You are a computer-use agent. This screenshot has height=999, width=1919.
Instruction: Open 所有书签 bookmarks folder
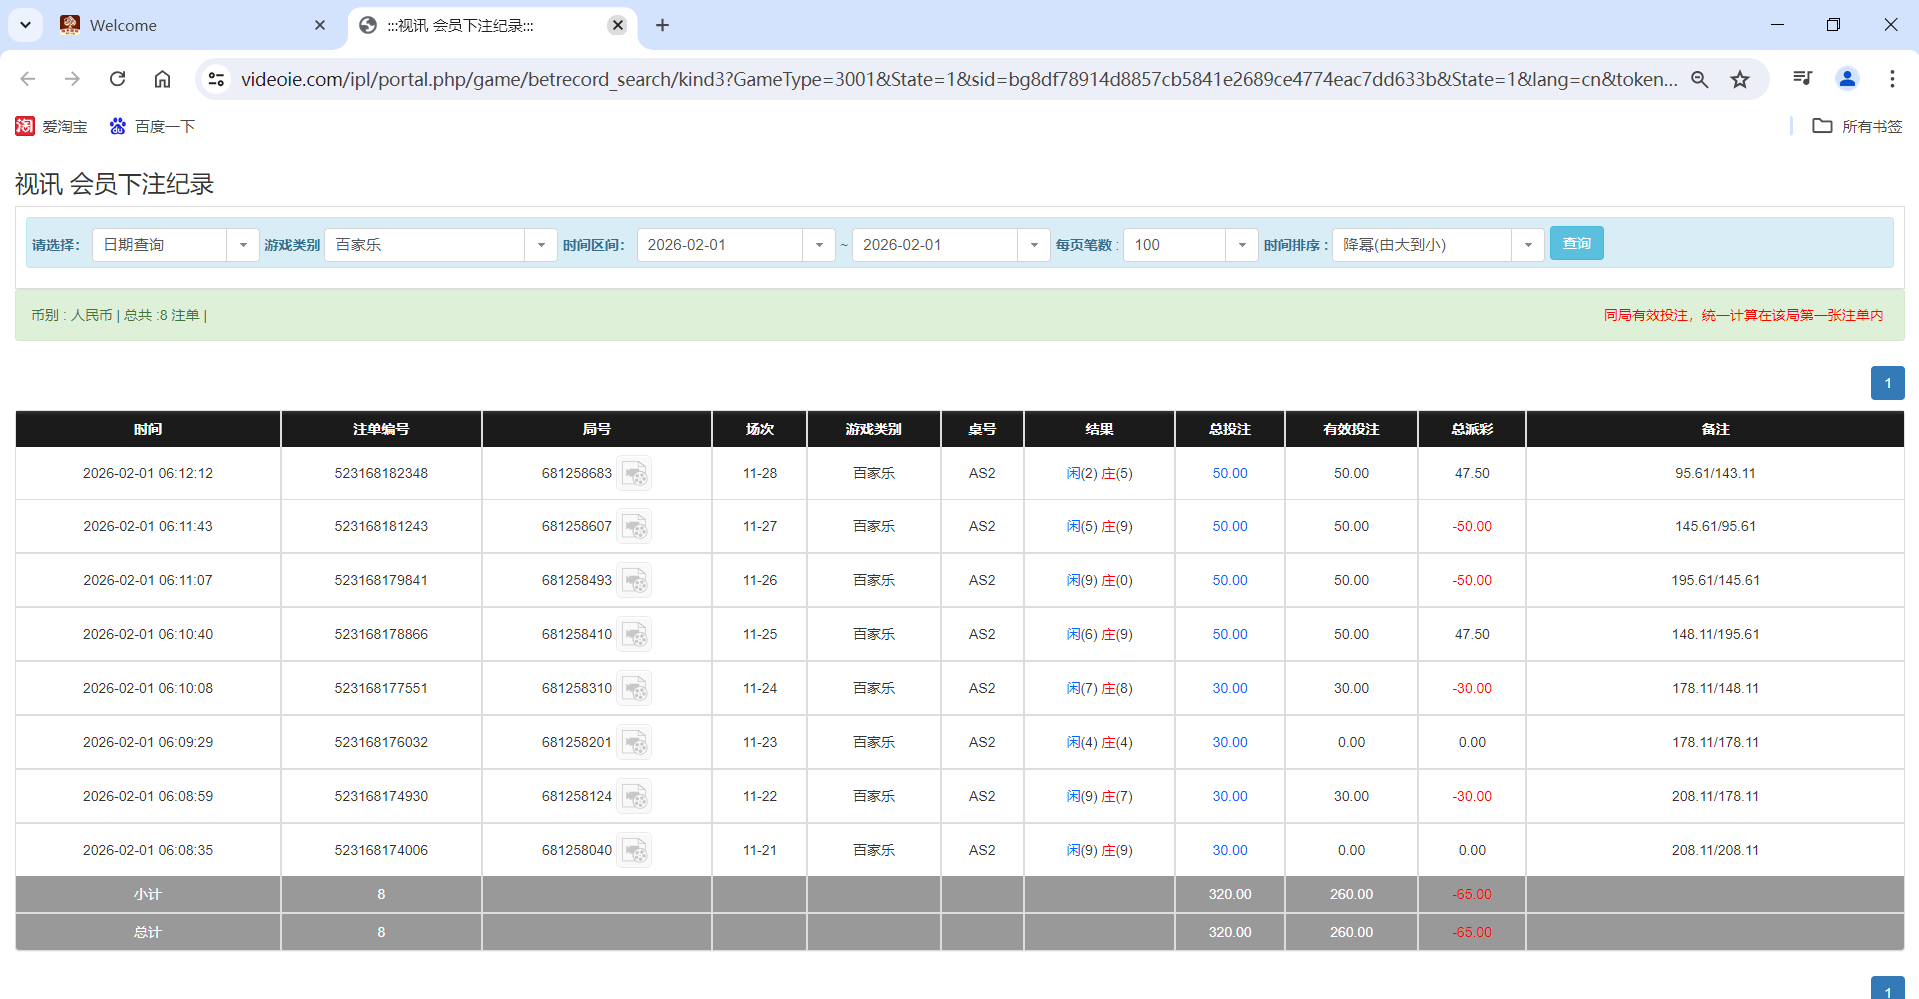[x=1856, y=126]
